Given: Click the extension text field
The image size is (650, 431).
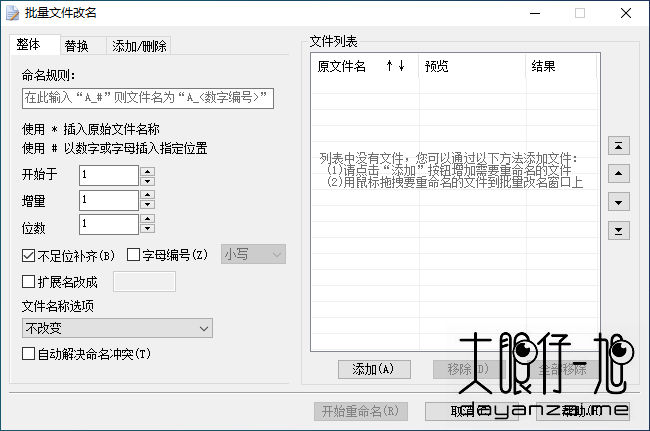Looking at the screenshot, I should tap(144, 281).
